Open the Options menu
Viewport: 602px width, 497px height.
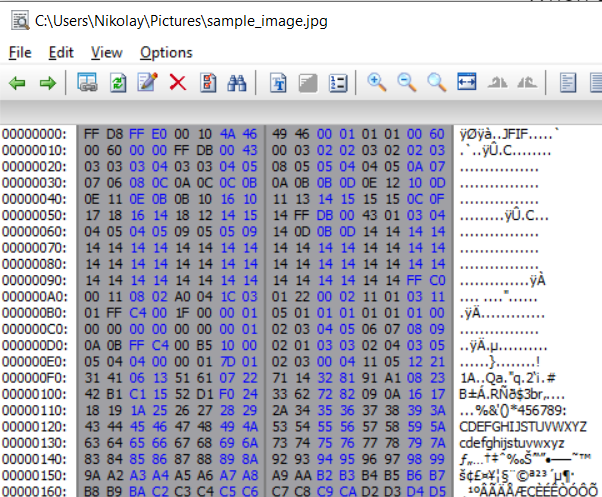(x=166, y=52)
